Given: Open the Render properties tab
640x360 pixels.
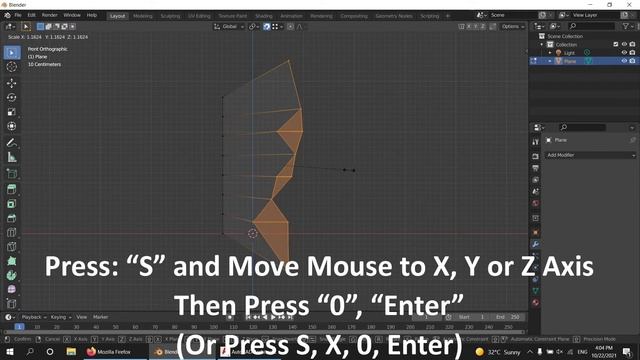Looking at the screenshot, I should [x=535, y=156].
